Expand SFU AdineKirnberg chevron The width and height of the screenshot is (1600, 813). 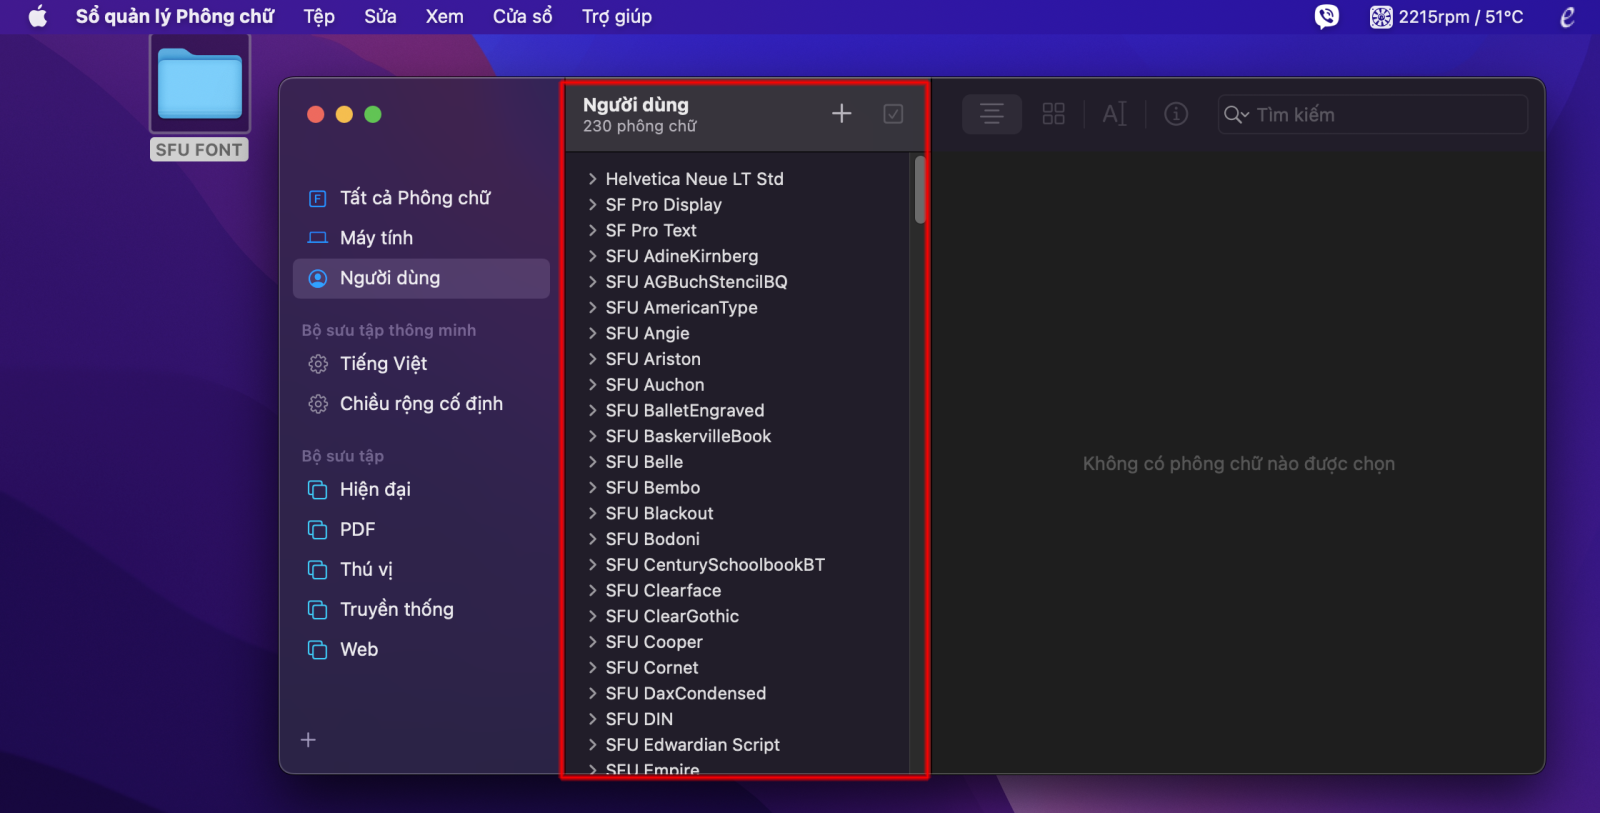coord(592,257)
